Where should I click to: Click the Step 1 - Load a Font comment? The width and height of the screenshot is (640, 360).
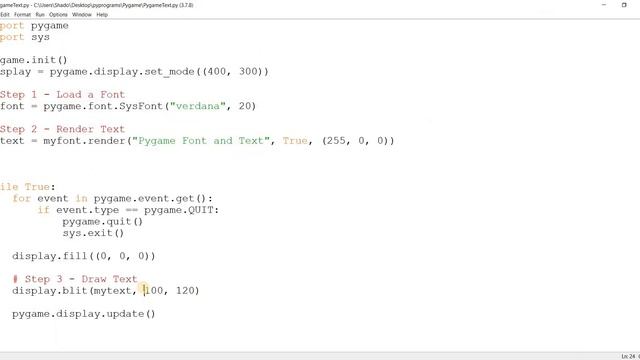coord(62,95)
